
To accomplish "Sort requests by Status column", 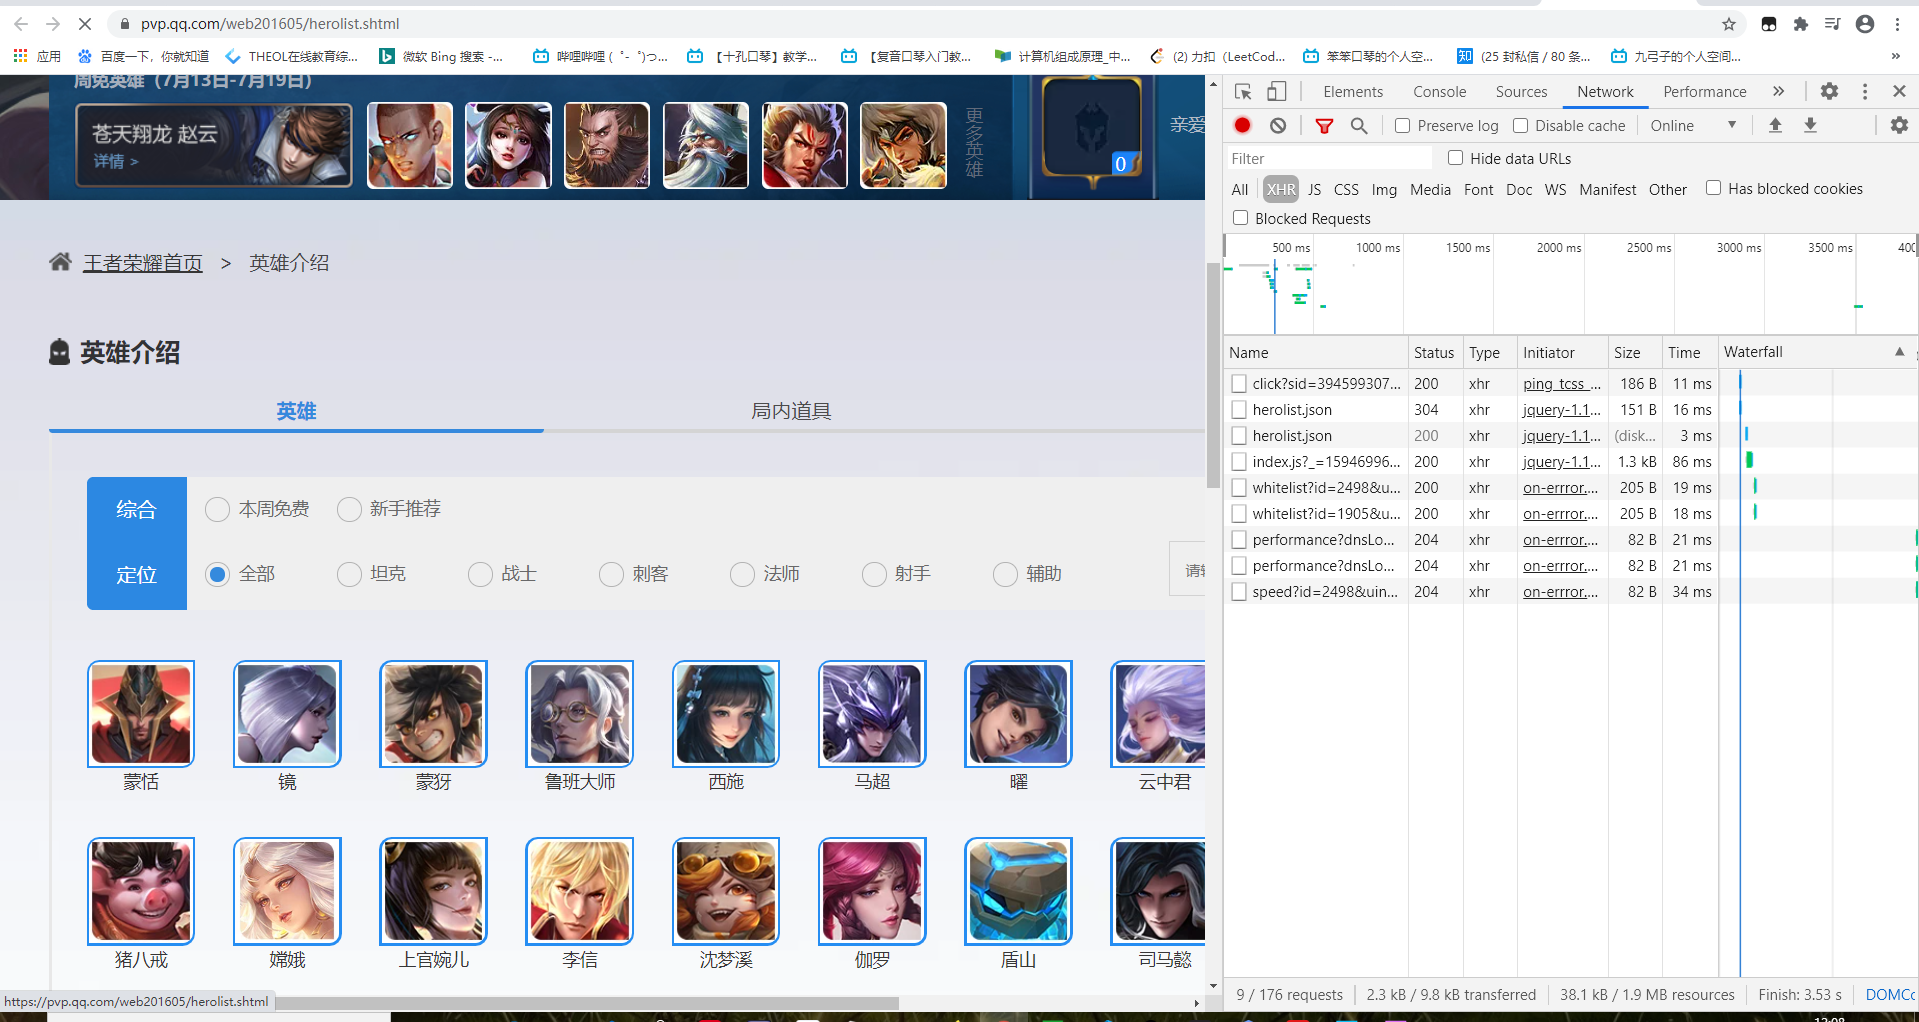I will tap(1434, 352).
